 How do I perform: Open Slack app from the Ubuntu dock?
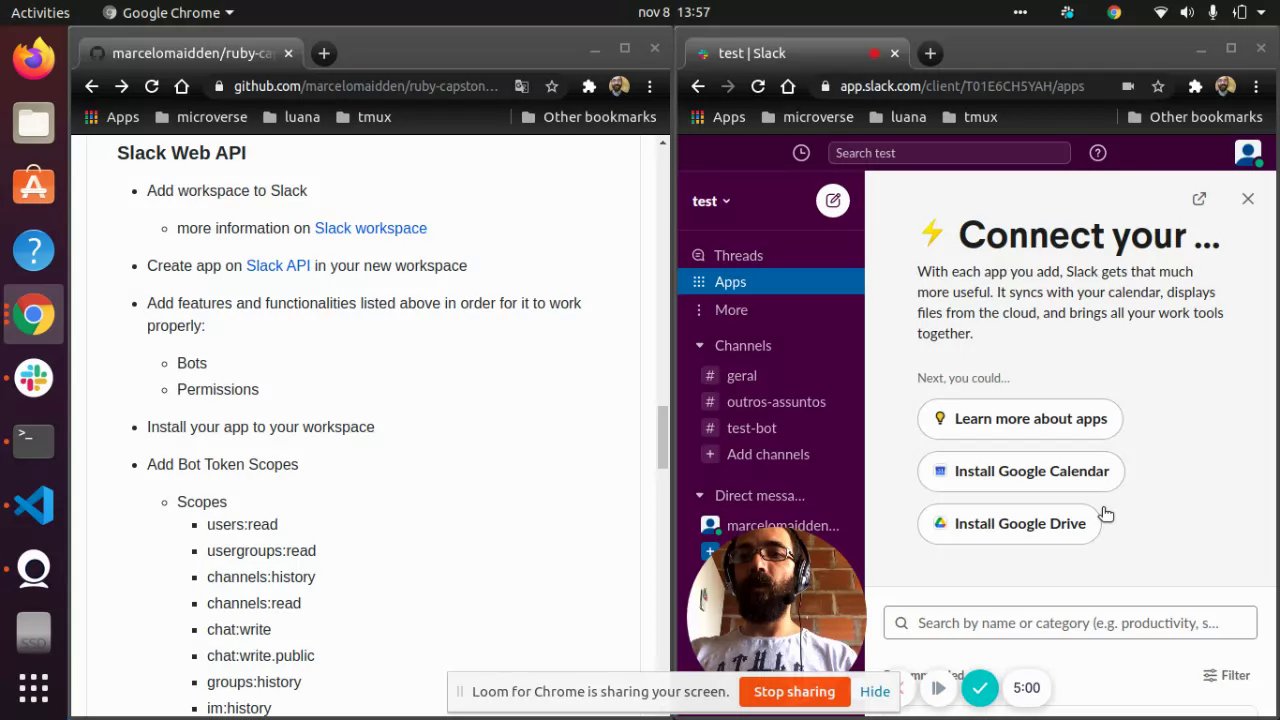coord(34,378)
